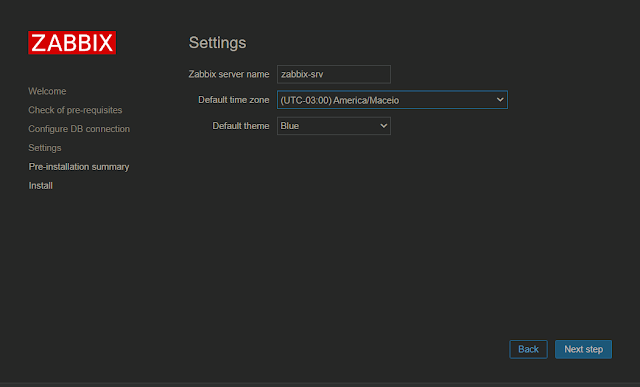Click the red ZABBIX logo
This screenshot has width=640, height=387.
pos(72,42)
